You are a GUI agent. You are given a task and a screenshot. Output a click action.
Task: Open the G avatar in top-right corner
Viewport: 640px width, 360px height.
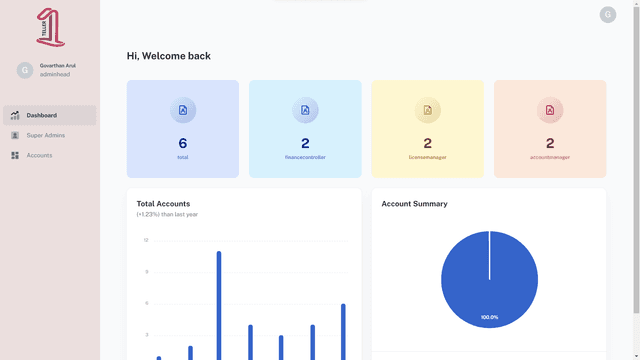pos(607,15)
